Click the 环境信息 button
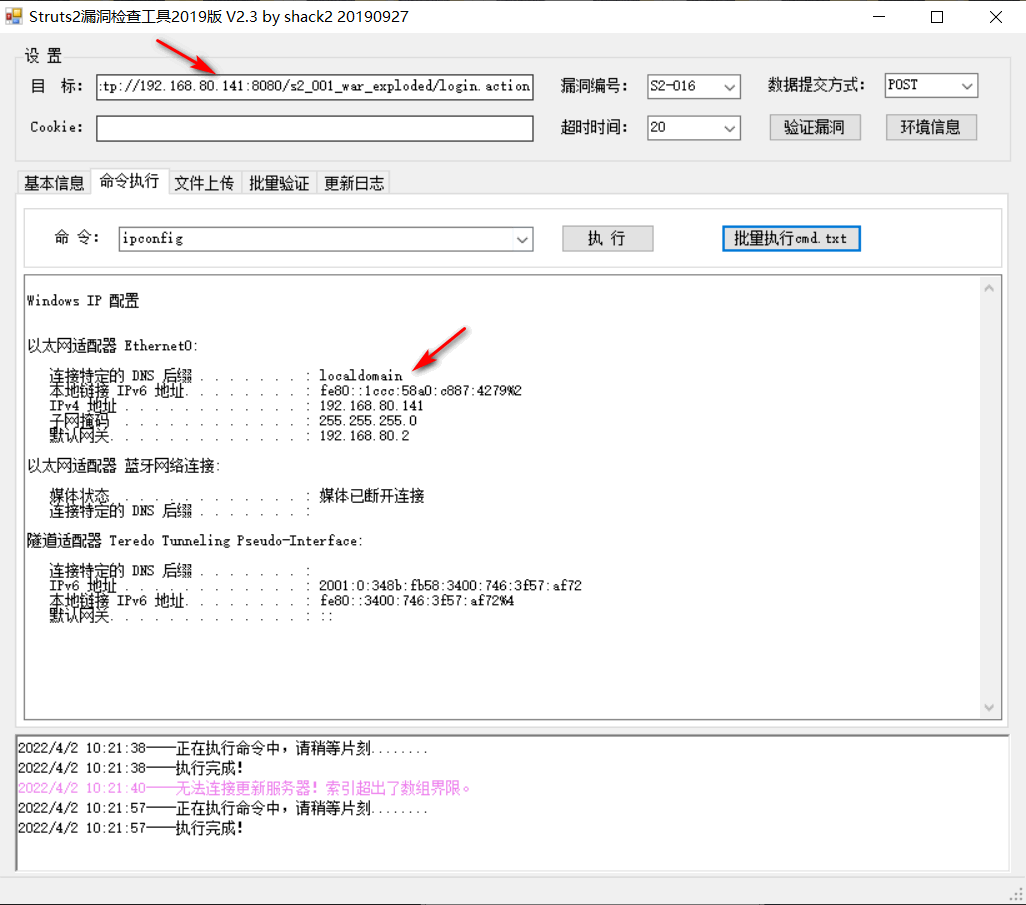 tap(931, 128)
